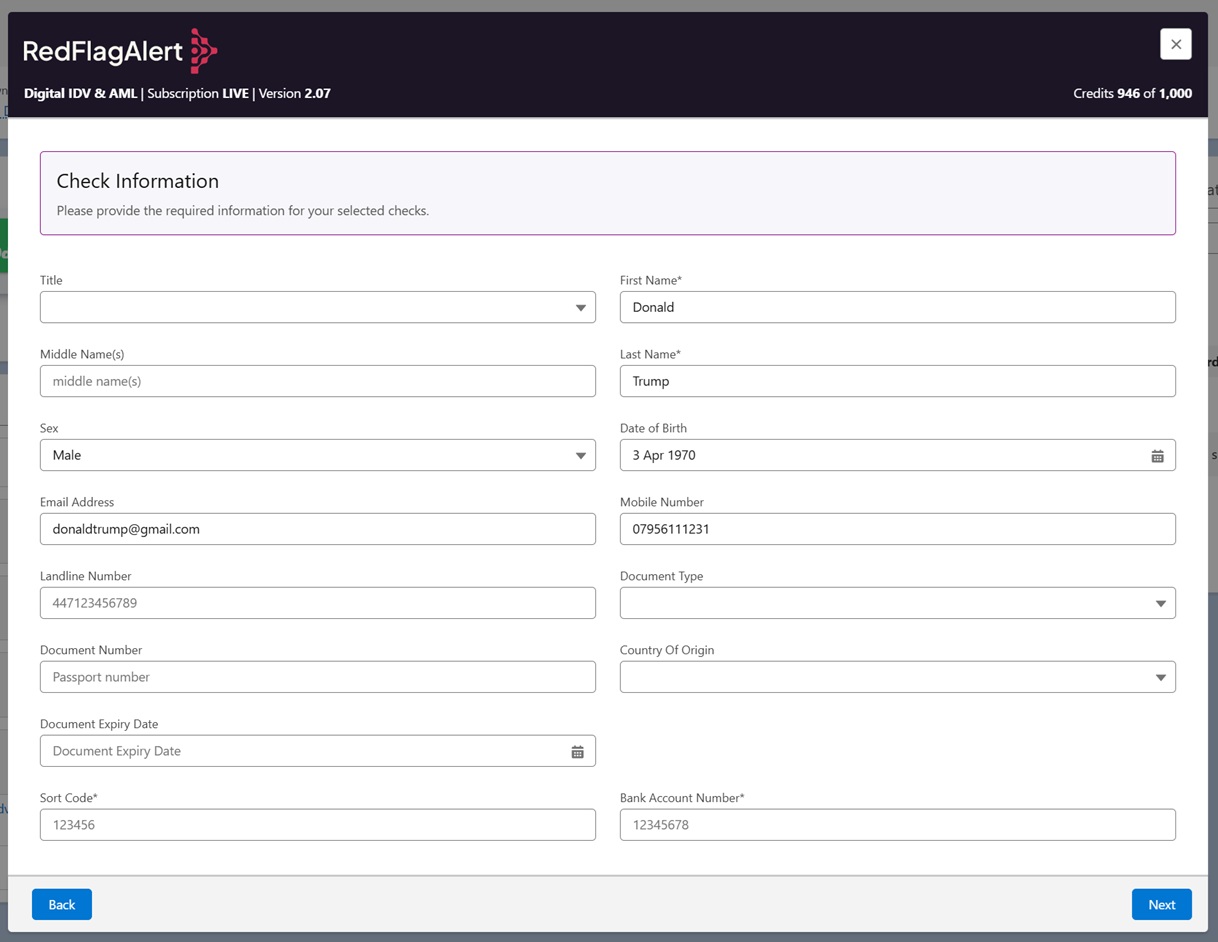Expand the Country Of Origin dropdown

[898, 677]
